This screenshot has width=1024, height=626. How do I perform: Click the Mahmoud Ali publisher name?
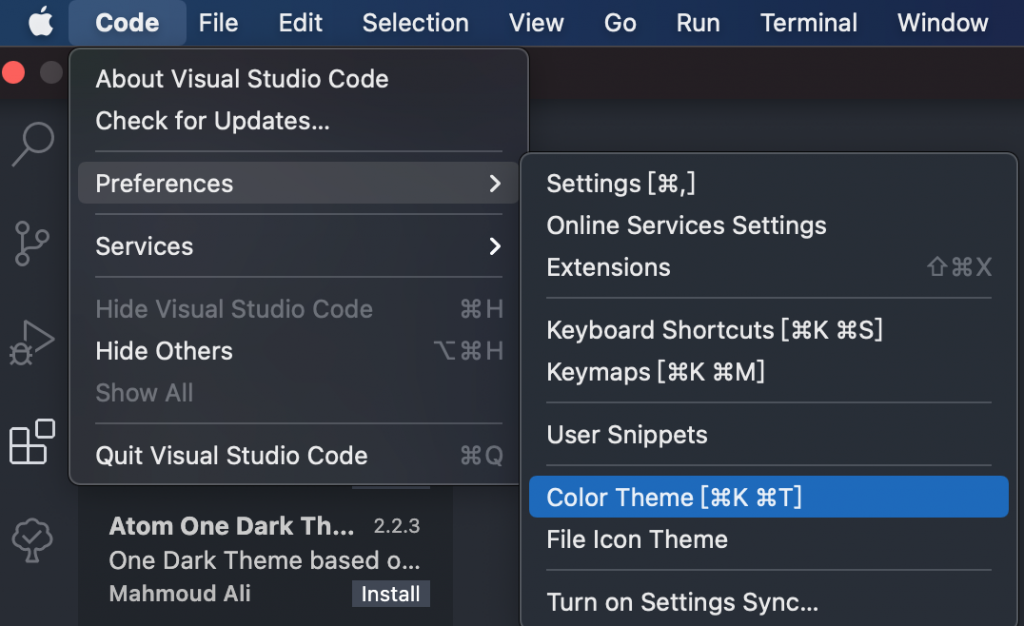tap(180, 593)
